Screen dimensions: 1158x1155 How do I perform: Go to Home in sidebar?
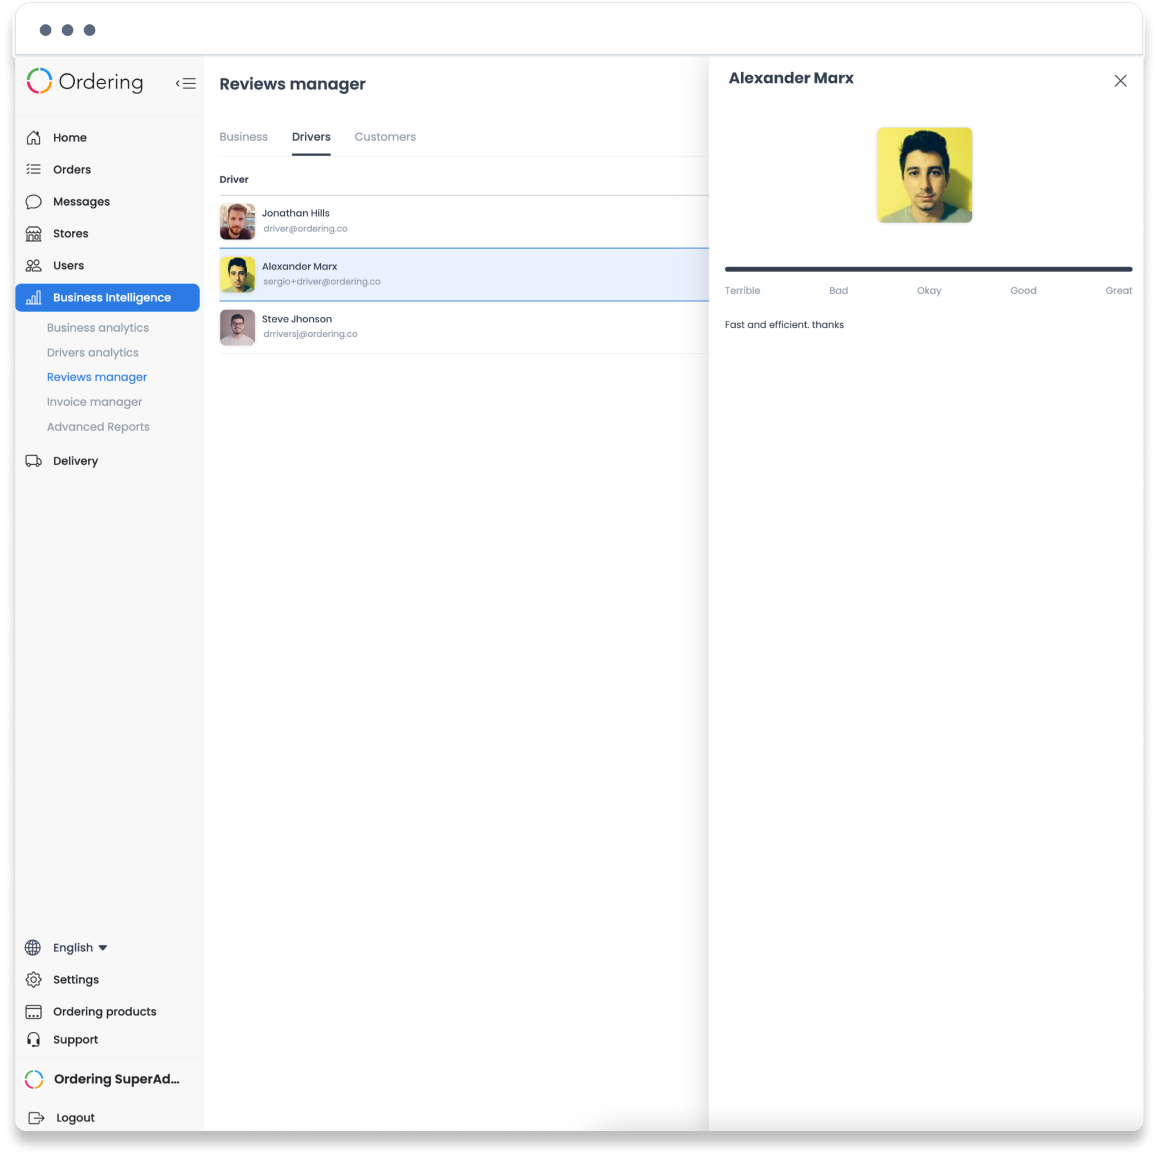coord(69,137)
